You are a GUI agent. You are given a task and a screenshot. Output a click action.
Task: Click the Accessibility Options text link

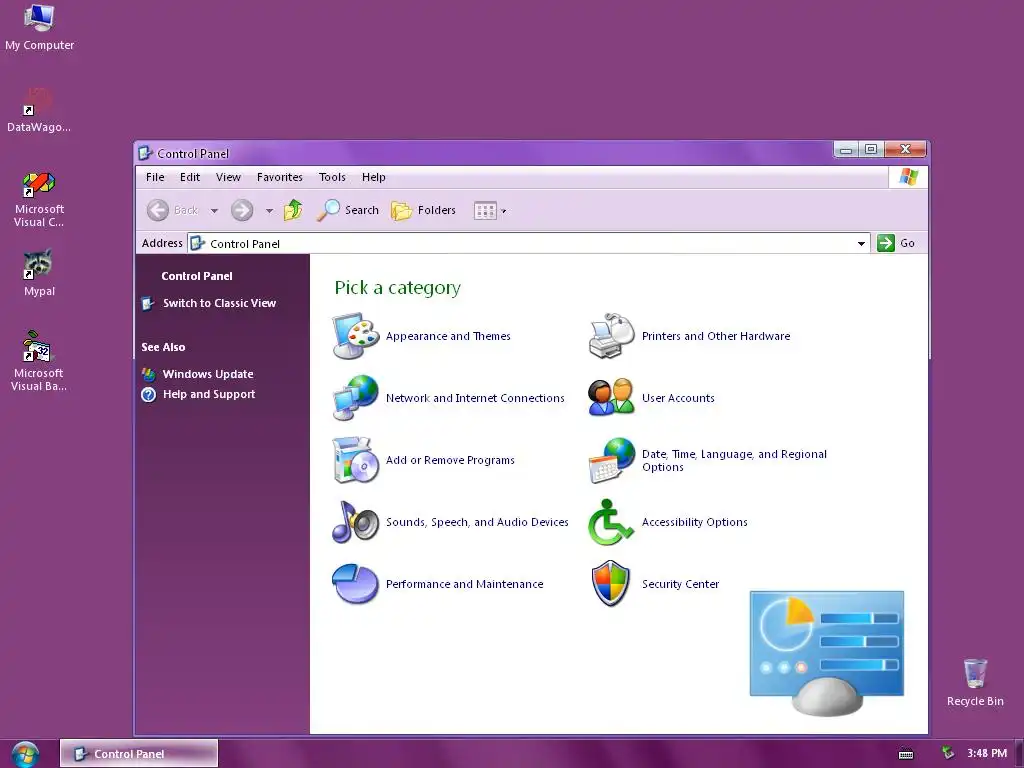point(694,522)
